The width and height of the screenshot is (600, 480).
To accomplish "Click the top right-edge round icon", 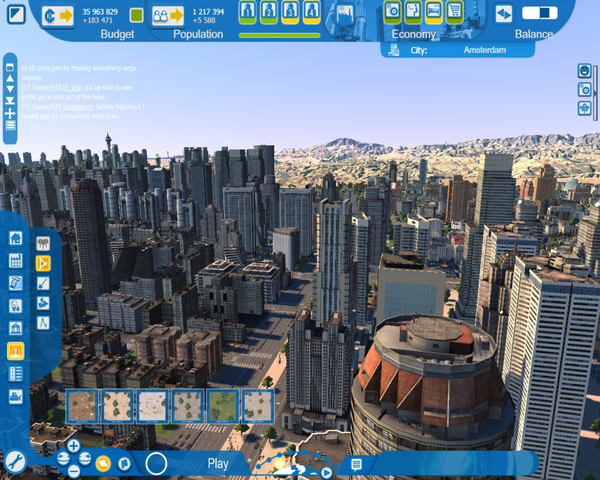I will click(x=584, y=71).
